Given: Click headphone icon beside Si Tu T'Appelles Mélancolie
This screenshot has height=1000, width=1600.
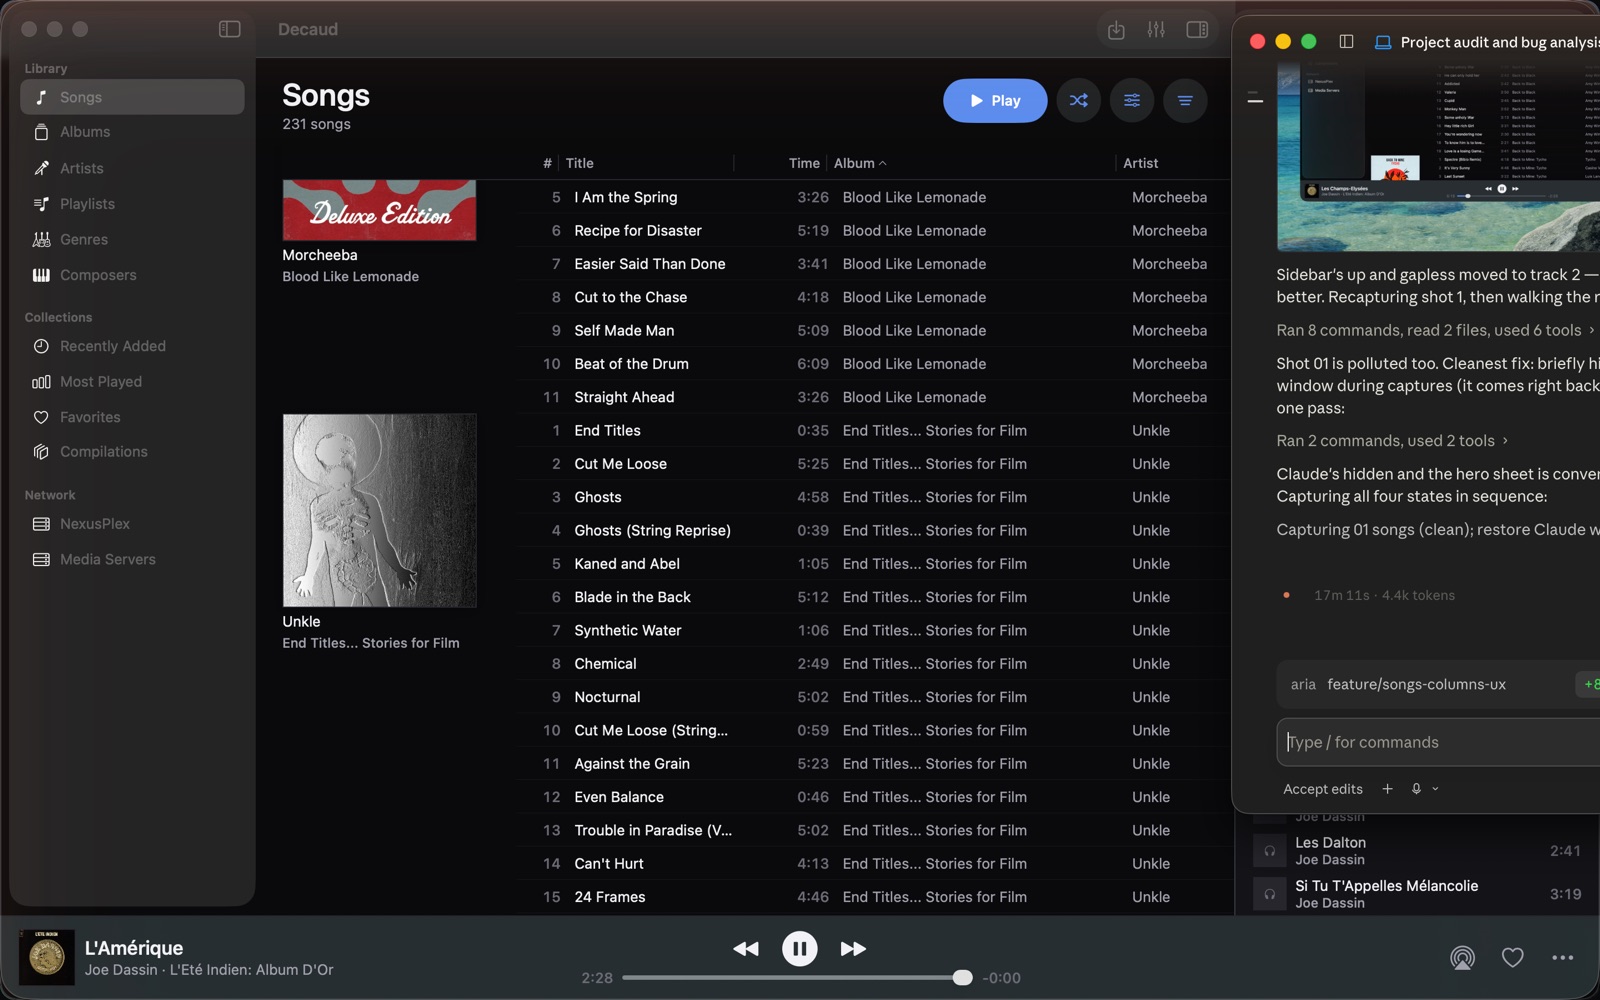Looking at the screenshot, I should (x=1269, y=894).
